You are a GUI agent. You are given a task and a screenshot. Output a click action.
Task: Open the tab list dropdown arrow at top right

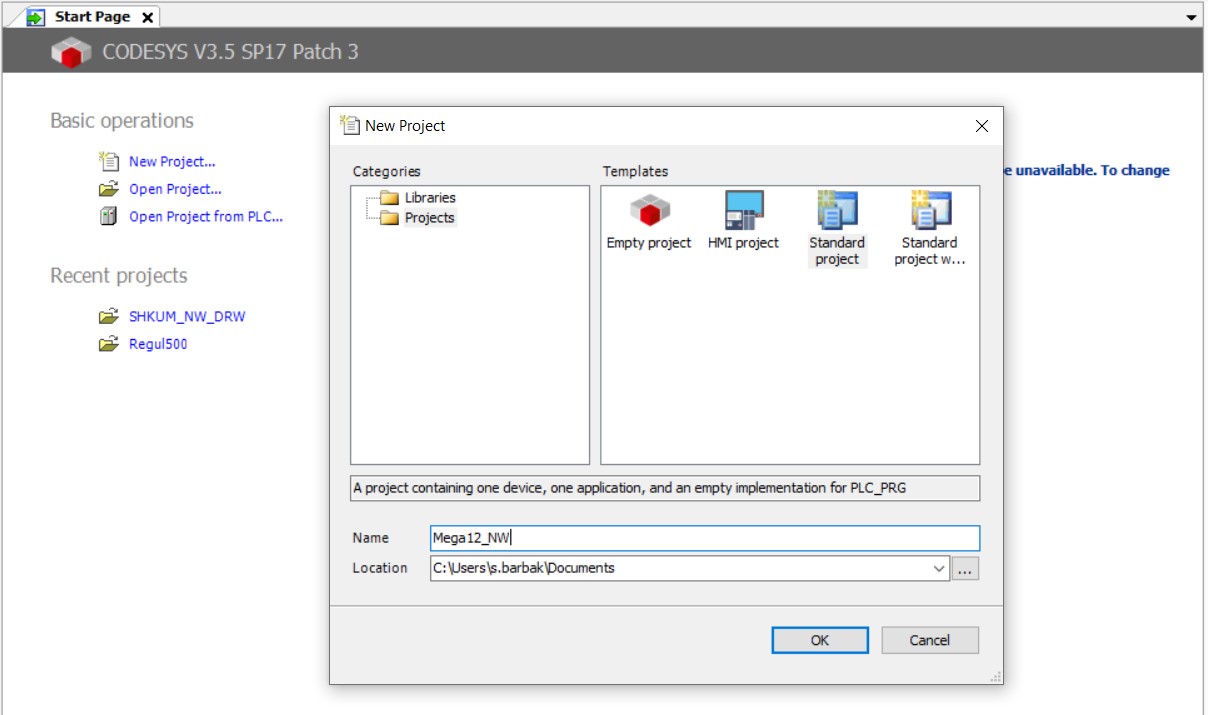tap(1191, 18)
